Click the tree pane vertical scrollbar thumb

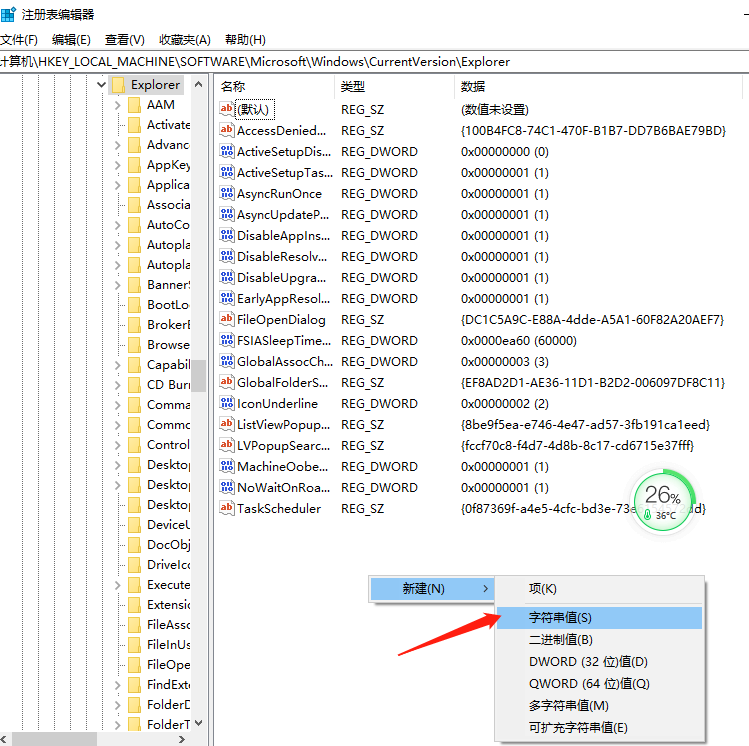coord(199,375)
